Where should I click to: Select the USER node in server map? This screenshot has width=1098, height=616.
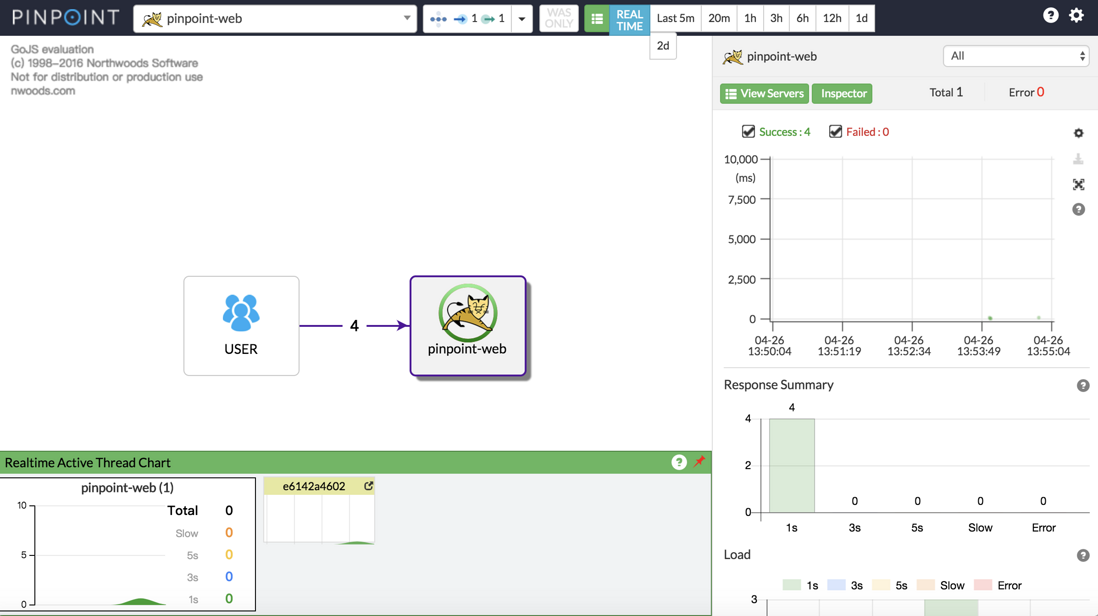(x=241, y=326)
